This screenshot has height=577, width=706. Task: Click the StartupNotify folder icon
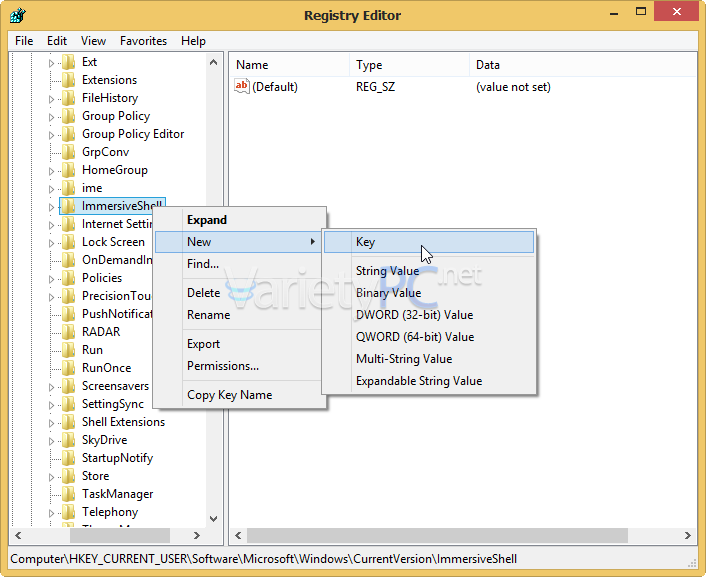click(68, 458)
